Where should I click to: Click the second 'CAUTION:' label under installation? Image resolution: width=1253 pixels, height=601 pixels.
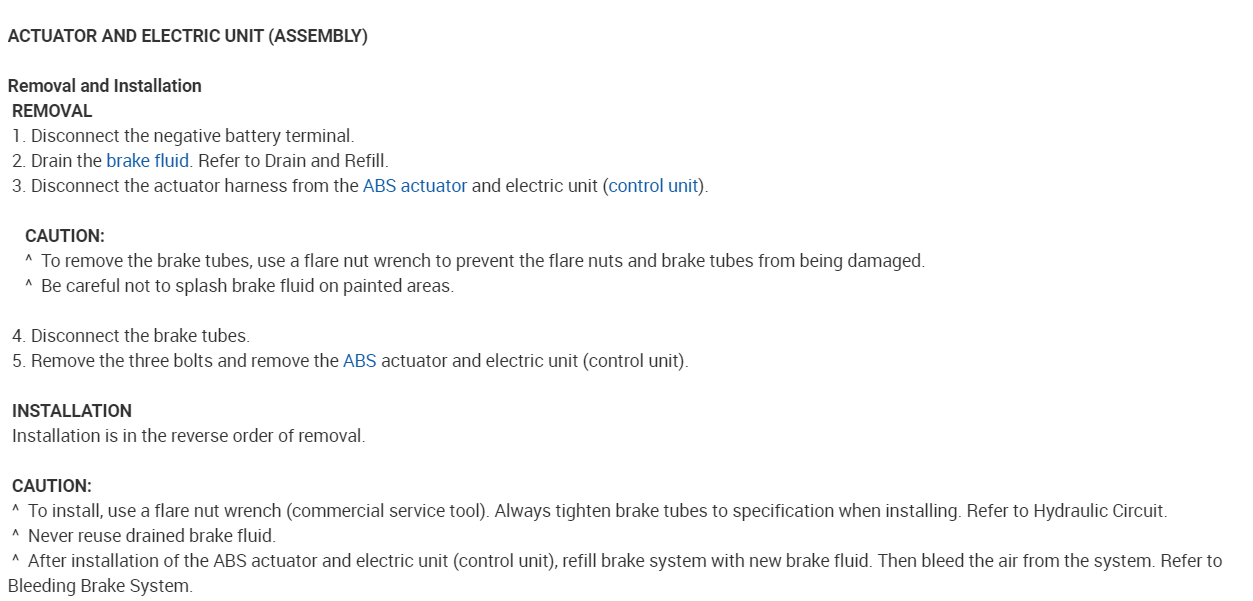coord(52,486)
